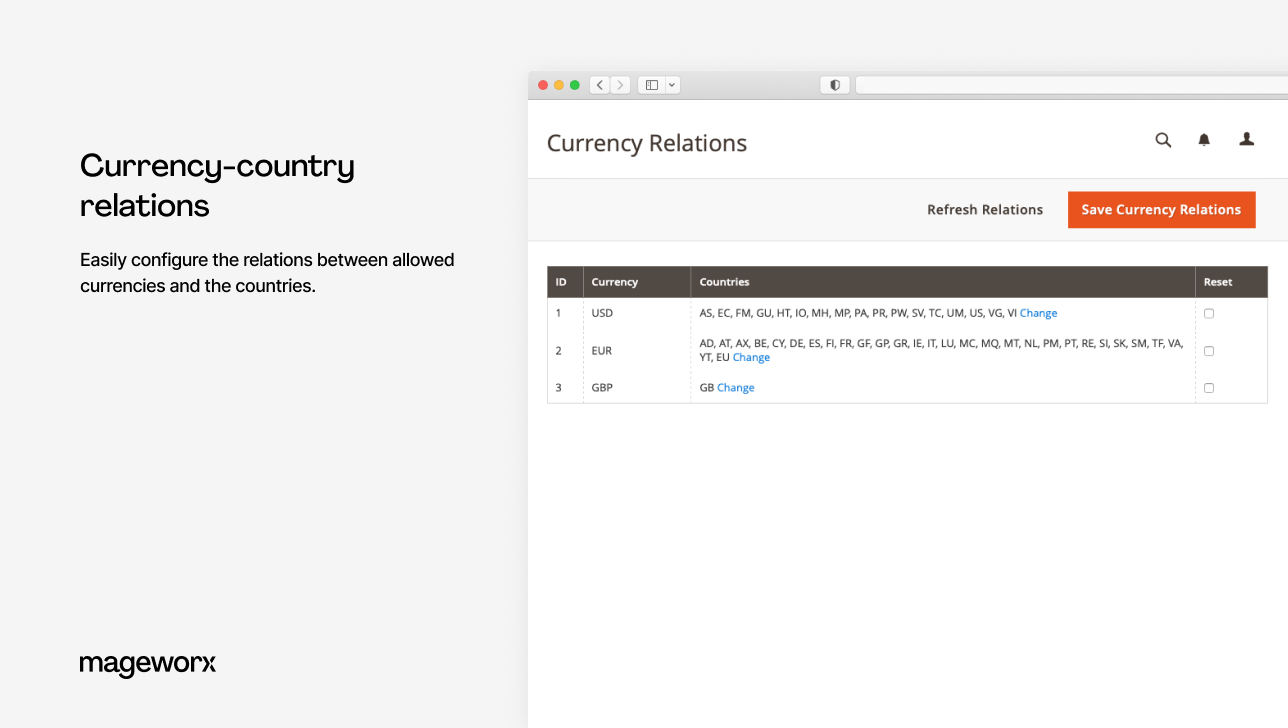Enable the Reset checkbox for USD
The width and height of the screenshot is (1288, 728).
click(1208, 313)
